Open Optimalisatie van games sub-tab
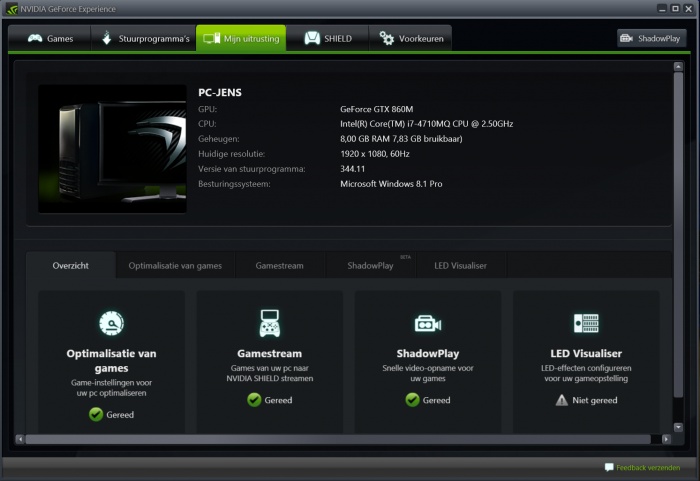700x481 pixels. click(175, 266)
